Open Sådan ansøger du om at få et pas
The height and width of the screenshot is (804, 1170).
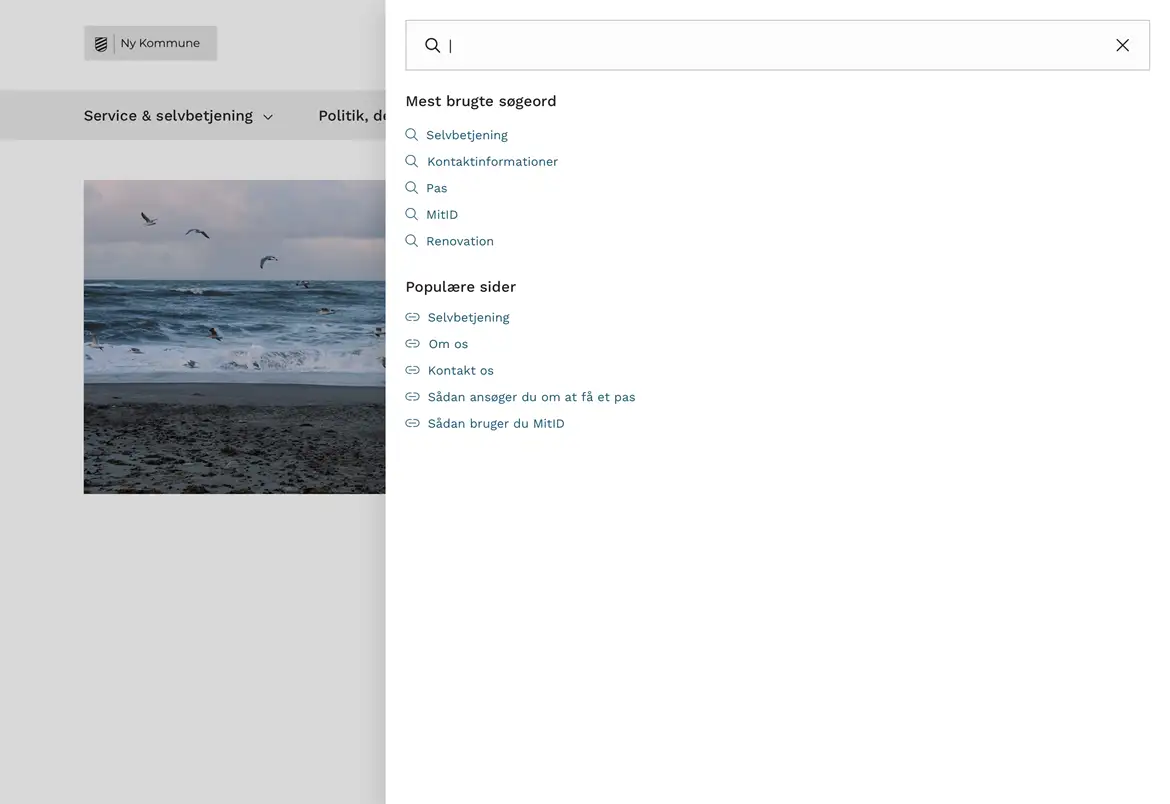pyautogui.click(x=531, y=397)
